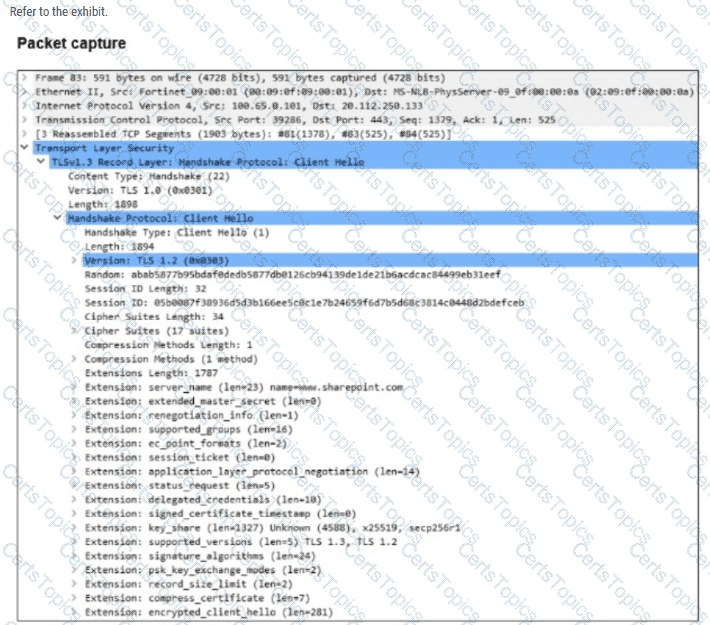Select Length: 1894 row
Viewport: 710px width, 625px height.
[120, 246]
